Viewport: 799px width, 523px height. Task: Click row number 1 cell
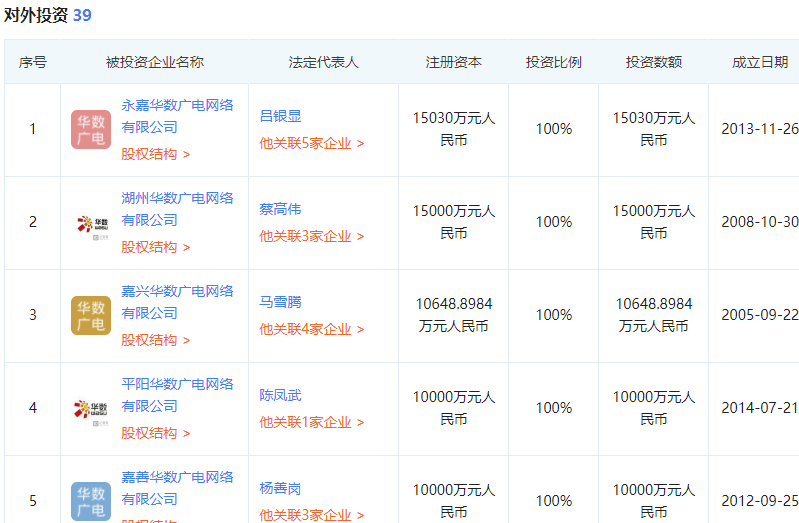(x=33, y=129)
